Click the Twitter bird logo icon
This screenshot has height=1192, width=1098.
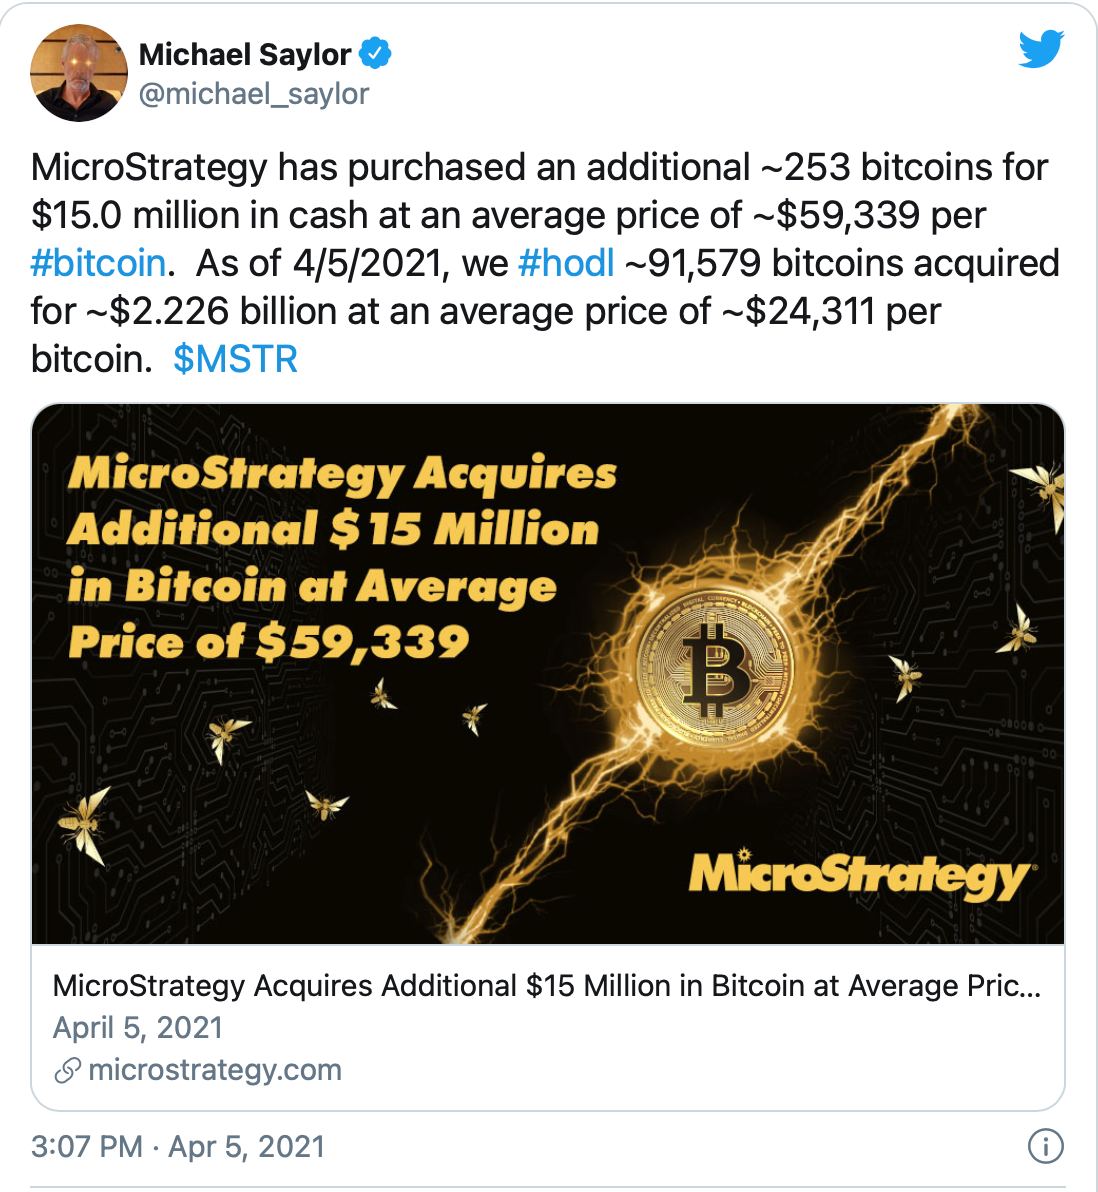[x=1041, y=49]
